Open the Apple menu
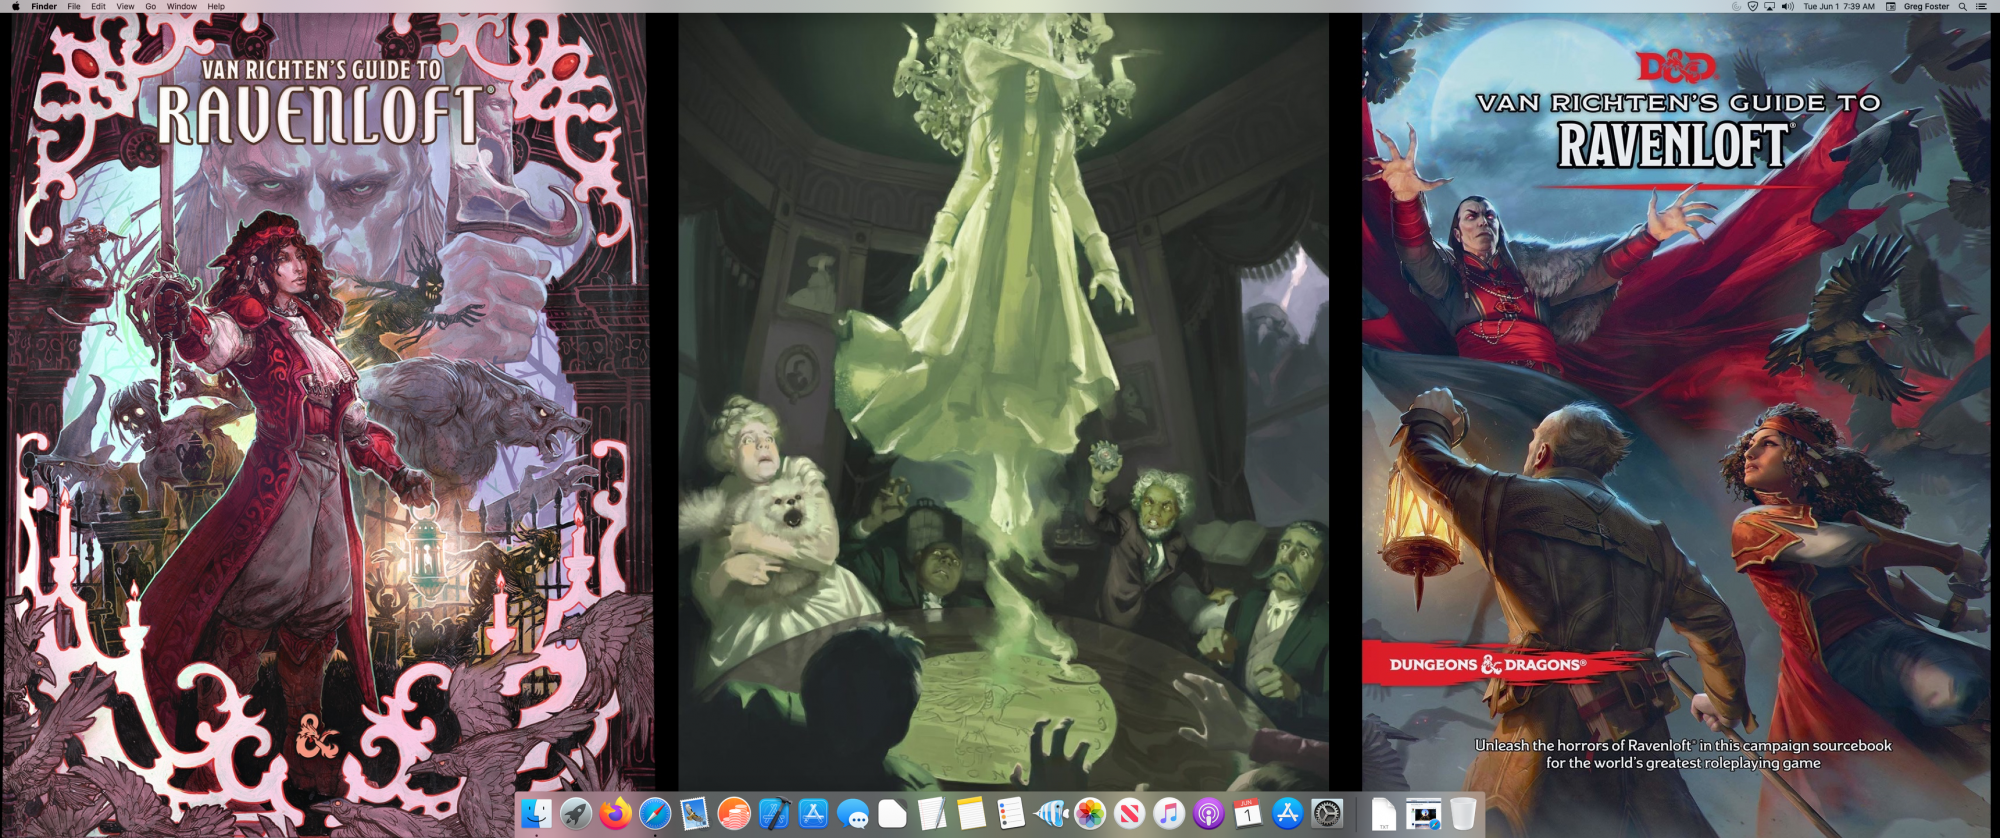 pyautogui.click(x=15, y=6)
